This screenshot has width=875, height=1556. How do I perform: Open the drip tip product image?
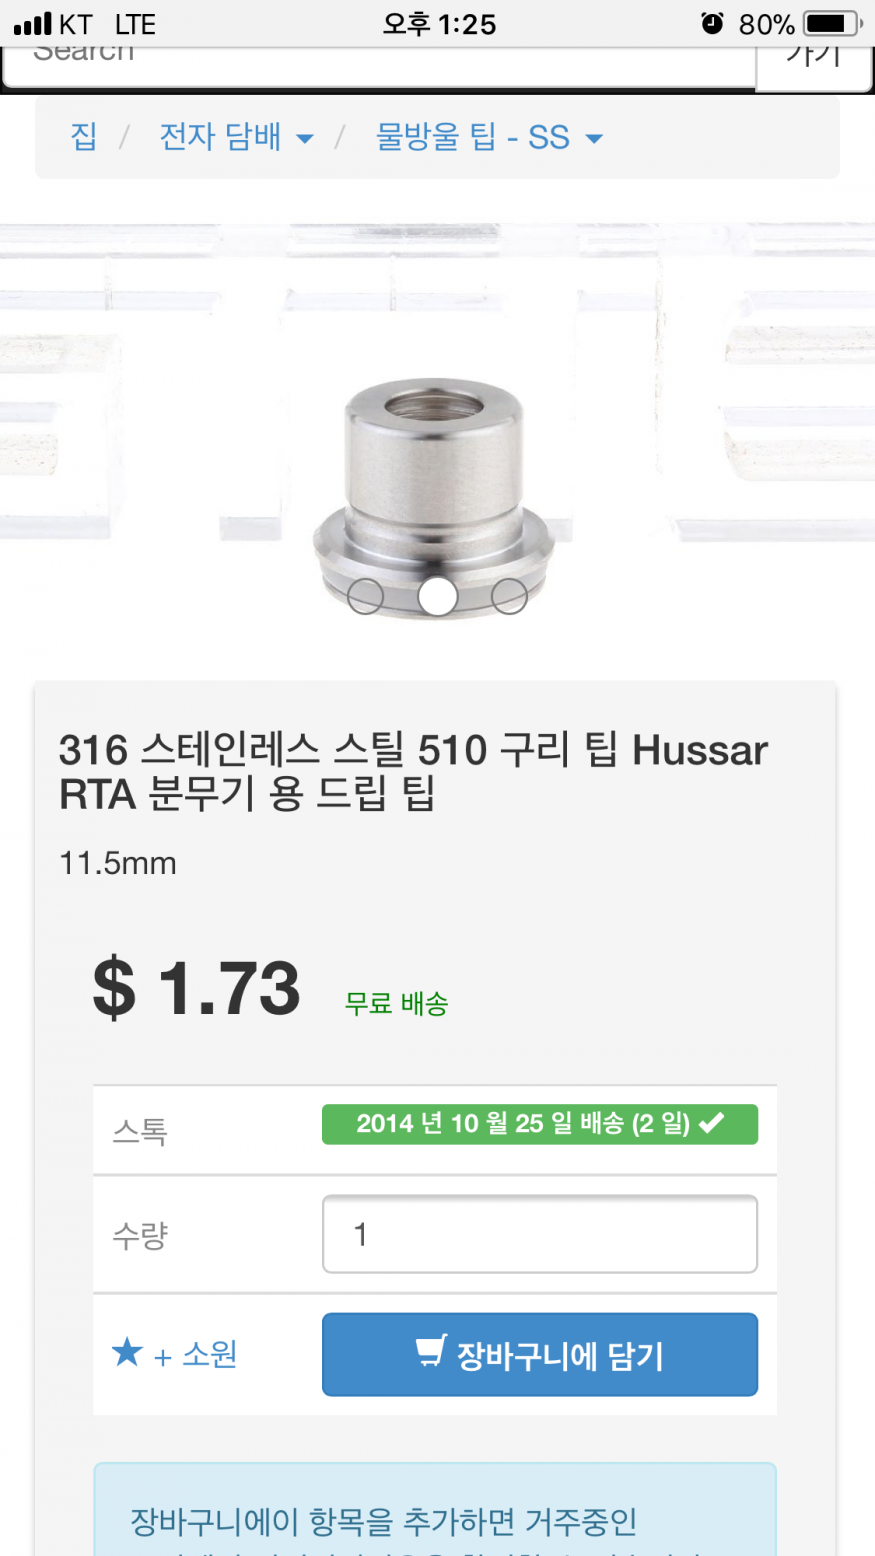tap(434, 500)
